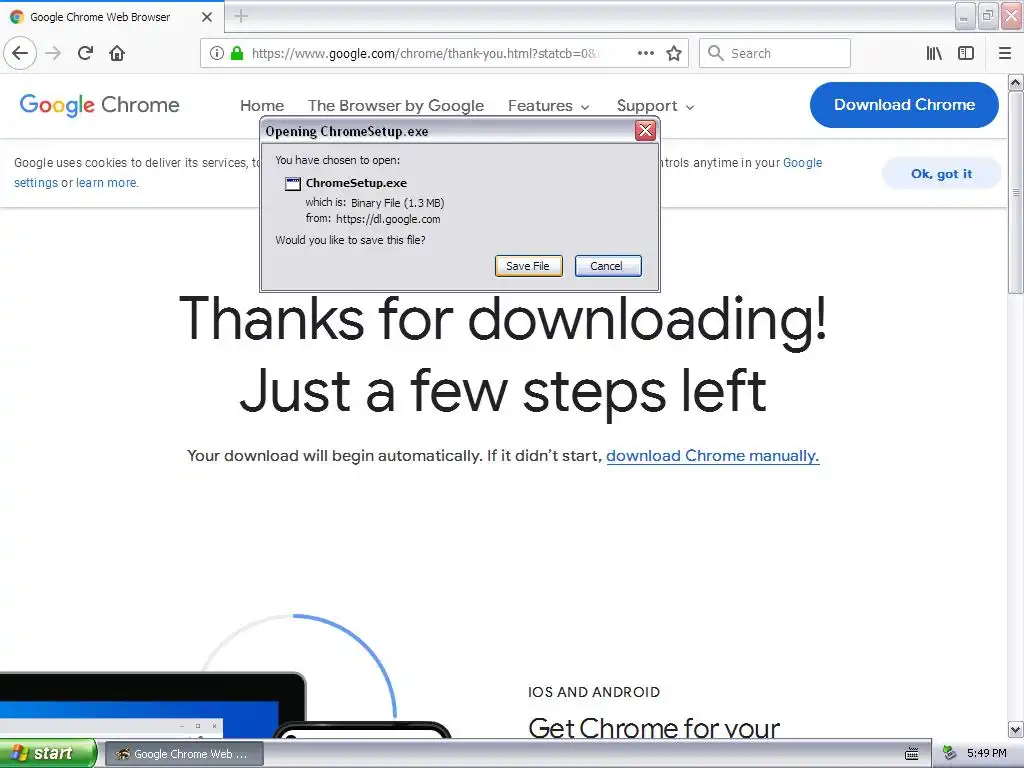
Task: Follow the download Chrome manually link
Action: [x=712, y=456]
